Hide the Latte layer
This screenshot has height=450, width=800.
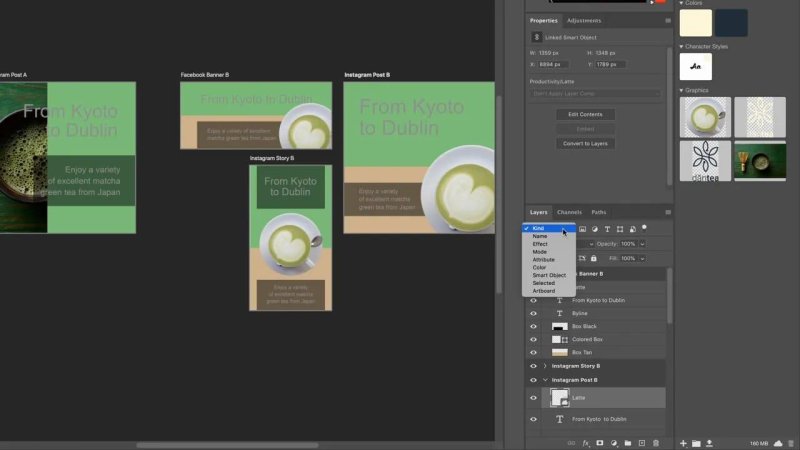point(533,398)
